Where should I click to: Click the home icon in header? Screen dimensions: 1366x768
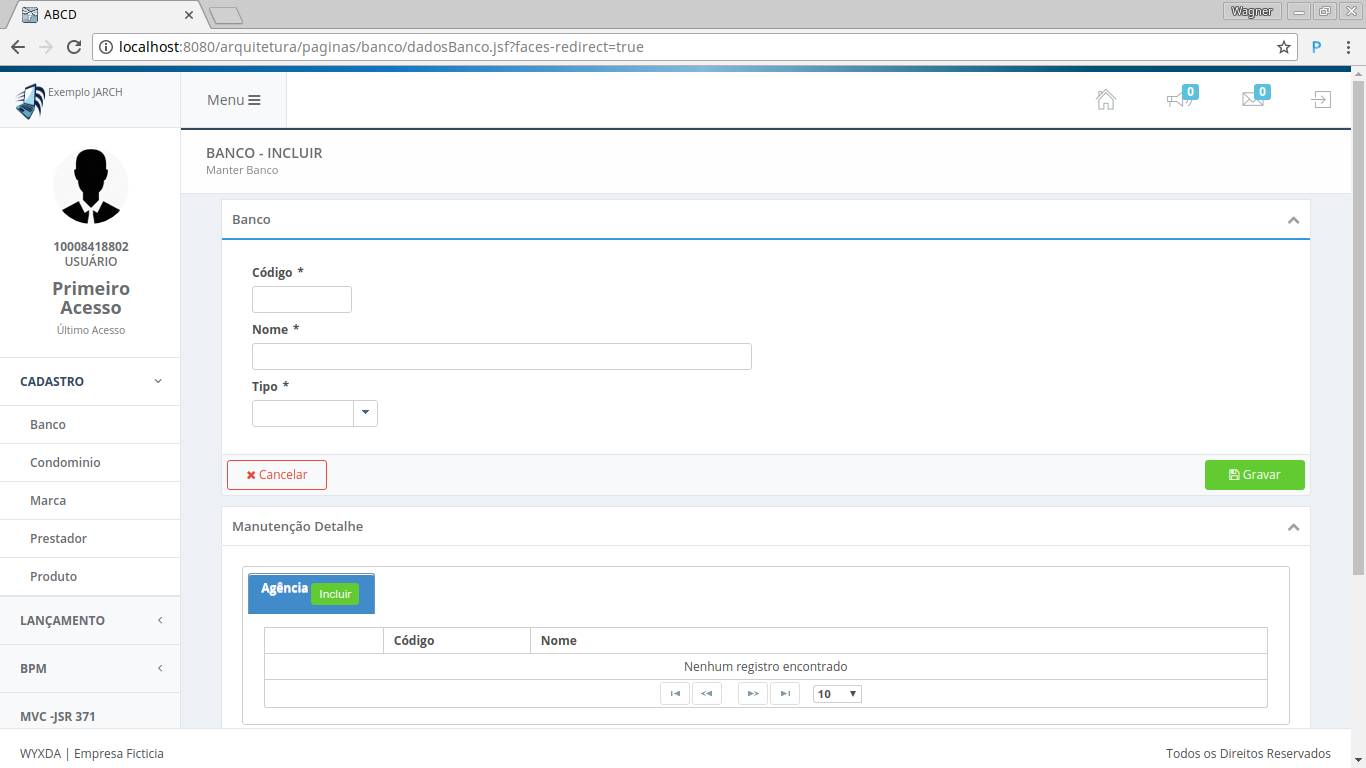click(1105, 100)
